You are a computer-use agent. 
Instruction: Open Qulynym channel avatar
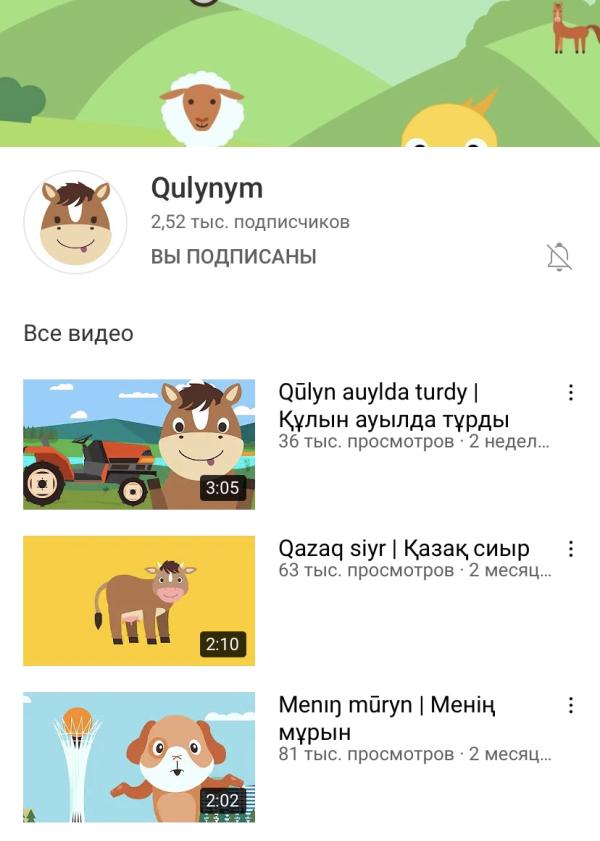75,222
